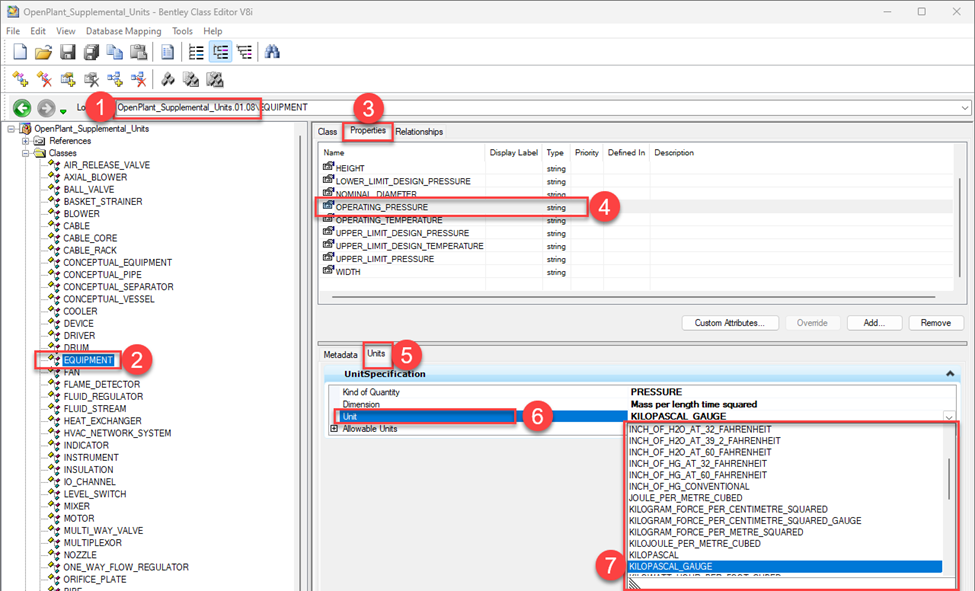Click the class icon beside NOZZLE

[55, 554]
